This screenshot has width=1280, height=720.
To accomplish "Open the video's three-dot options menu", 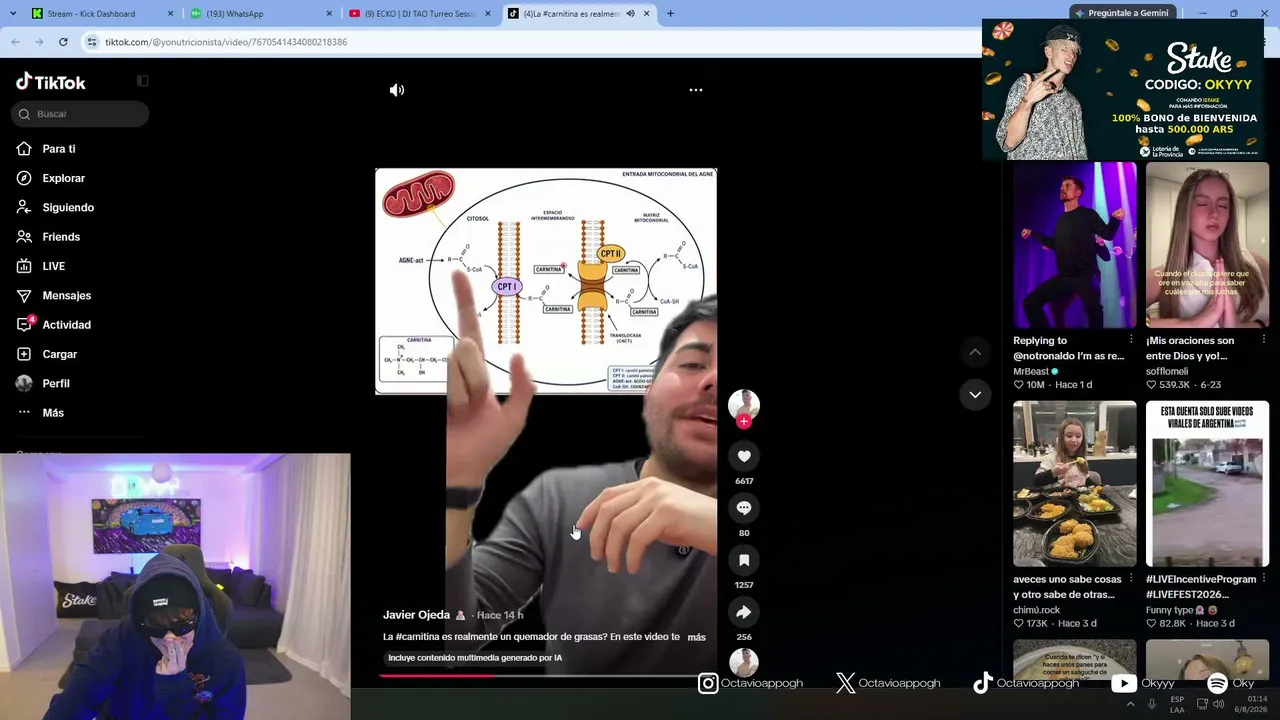I will 696,90.
